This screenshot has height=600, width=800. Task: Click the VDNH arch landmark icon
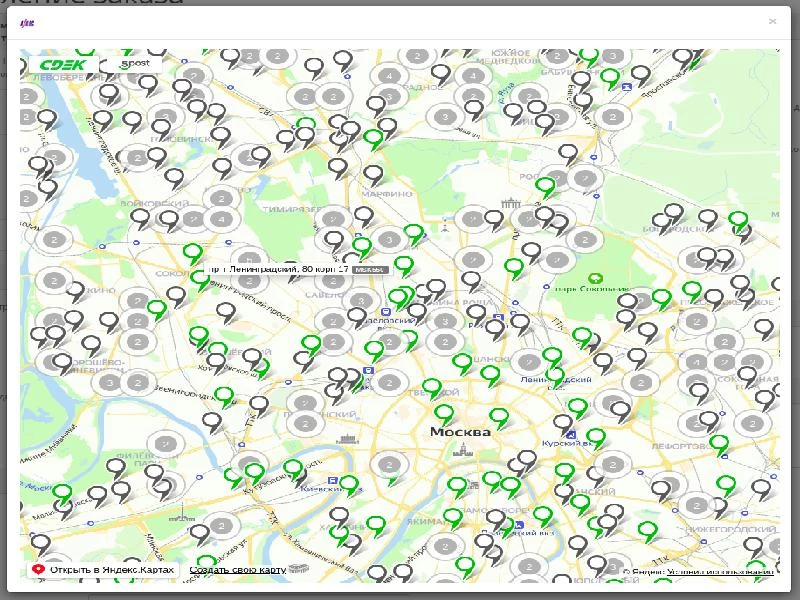coord(511,204)
